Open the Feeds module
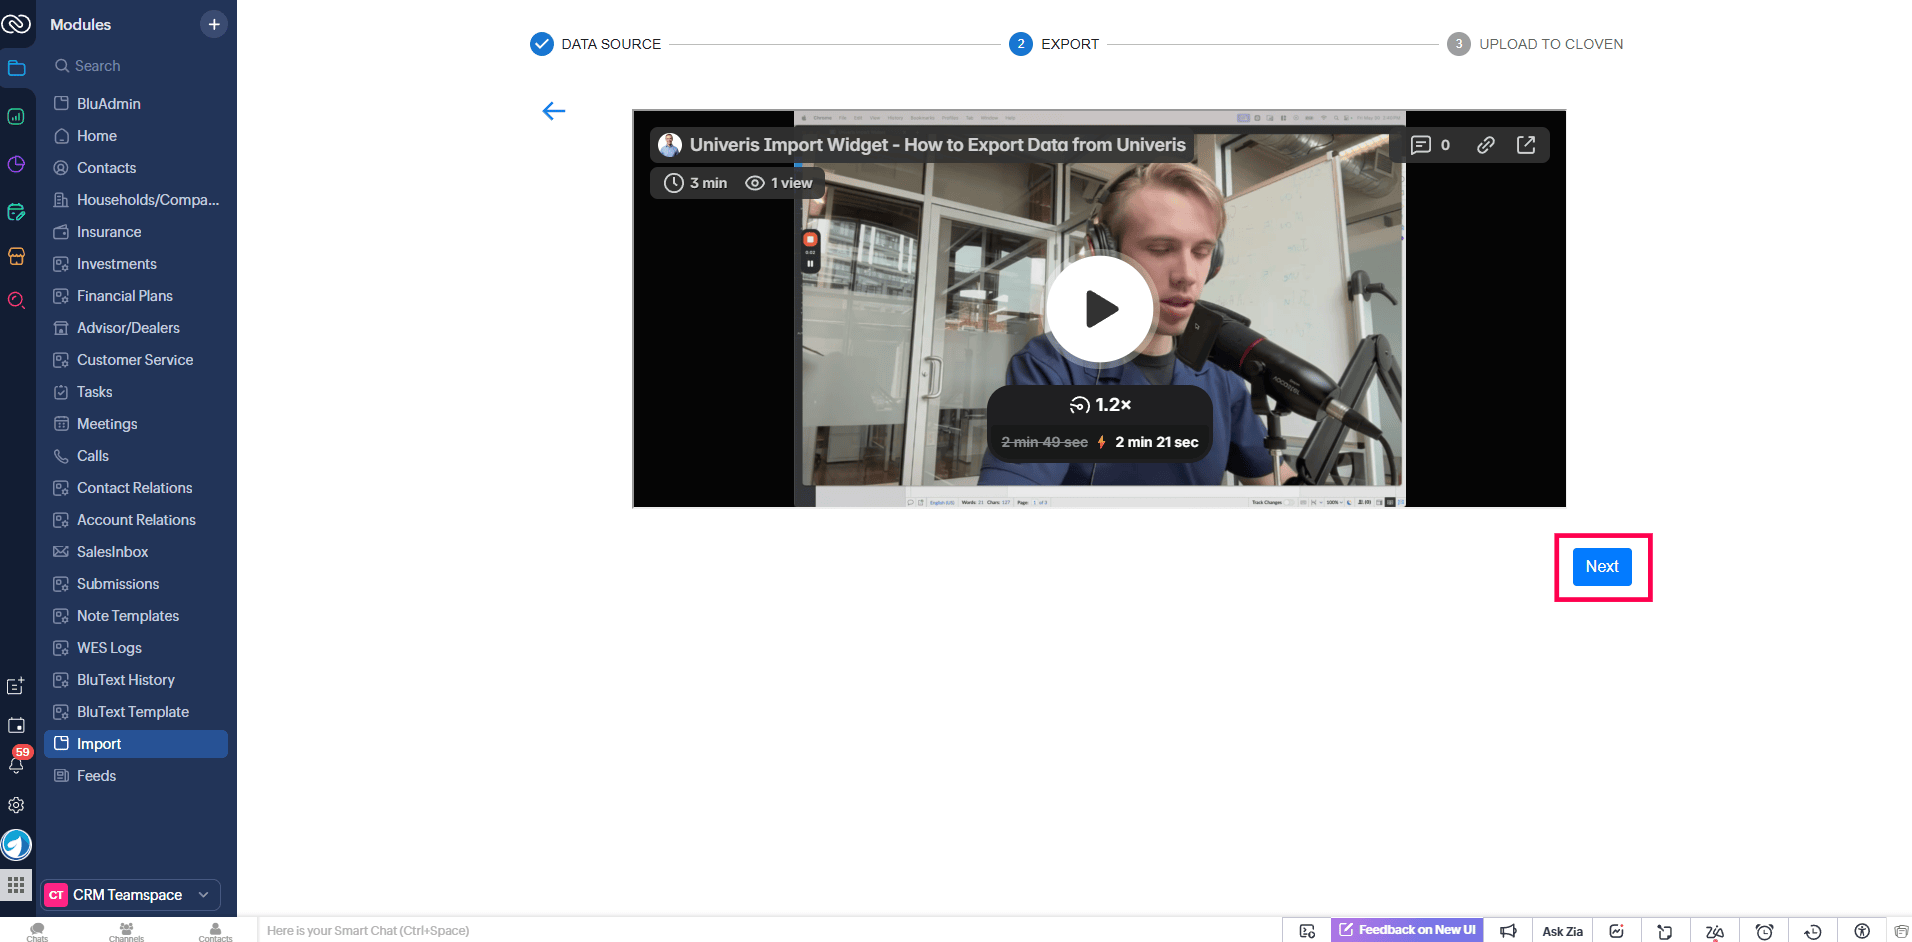The width and height of the screenshot is (1912, 942). [136, 776]
